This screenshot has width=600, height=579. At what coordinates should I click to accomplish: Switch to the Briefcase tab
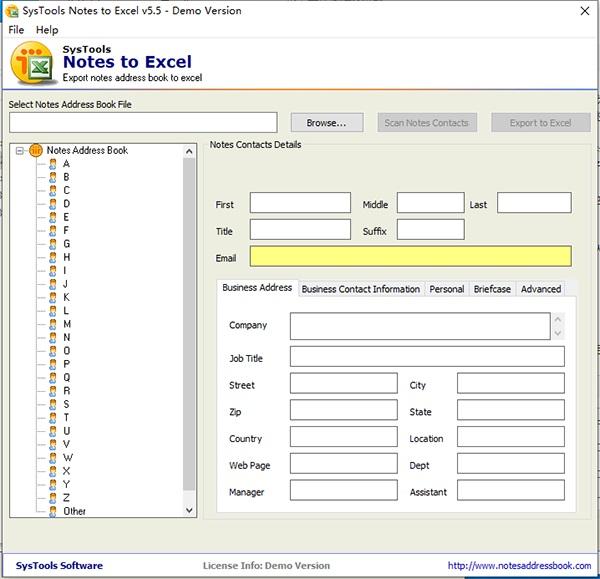491,289
